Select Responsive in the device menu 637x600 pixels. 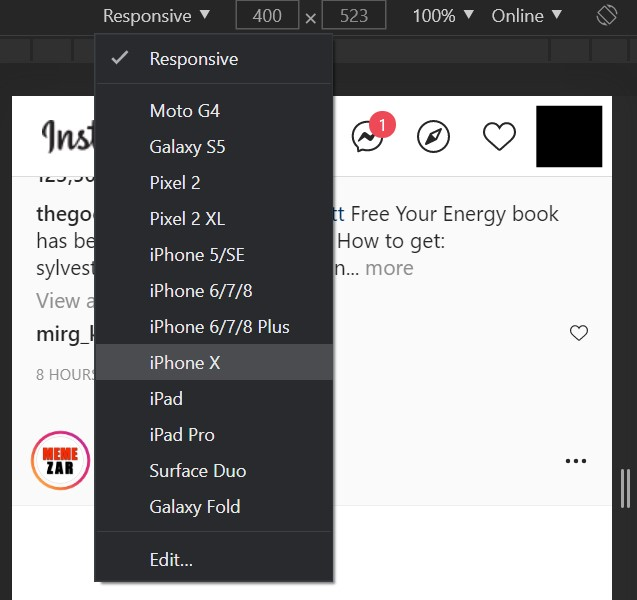[214, 59]
